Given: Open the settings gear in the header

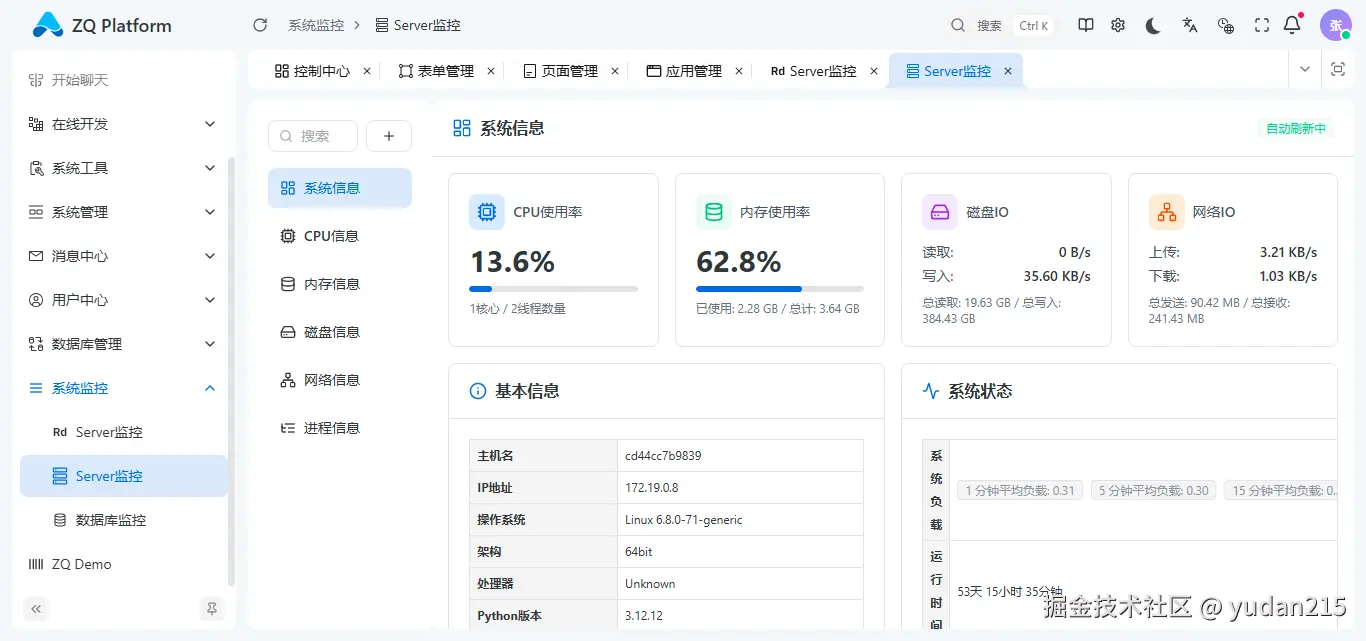Looking at the screenshot, I should (x=1118, y=25).
